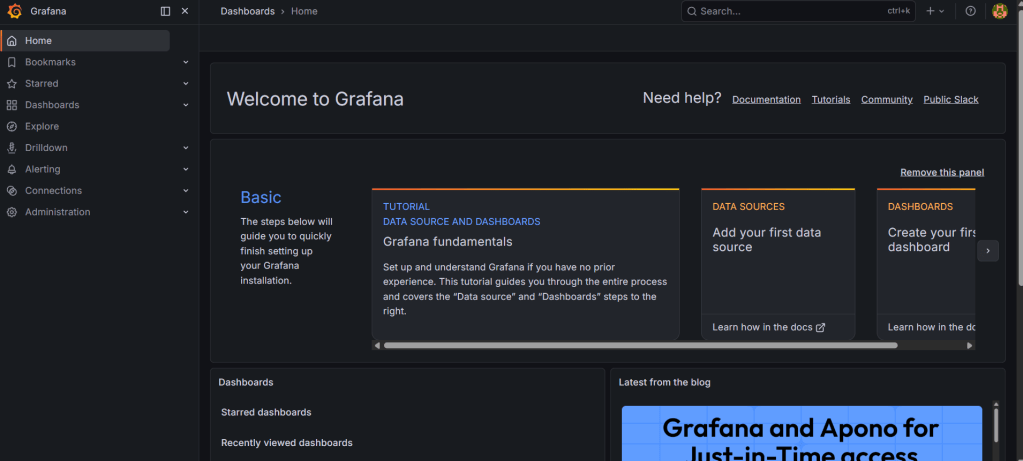Click the Explore compass icon
1023x461 pixels.
12,127
